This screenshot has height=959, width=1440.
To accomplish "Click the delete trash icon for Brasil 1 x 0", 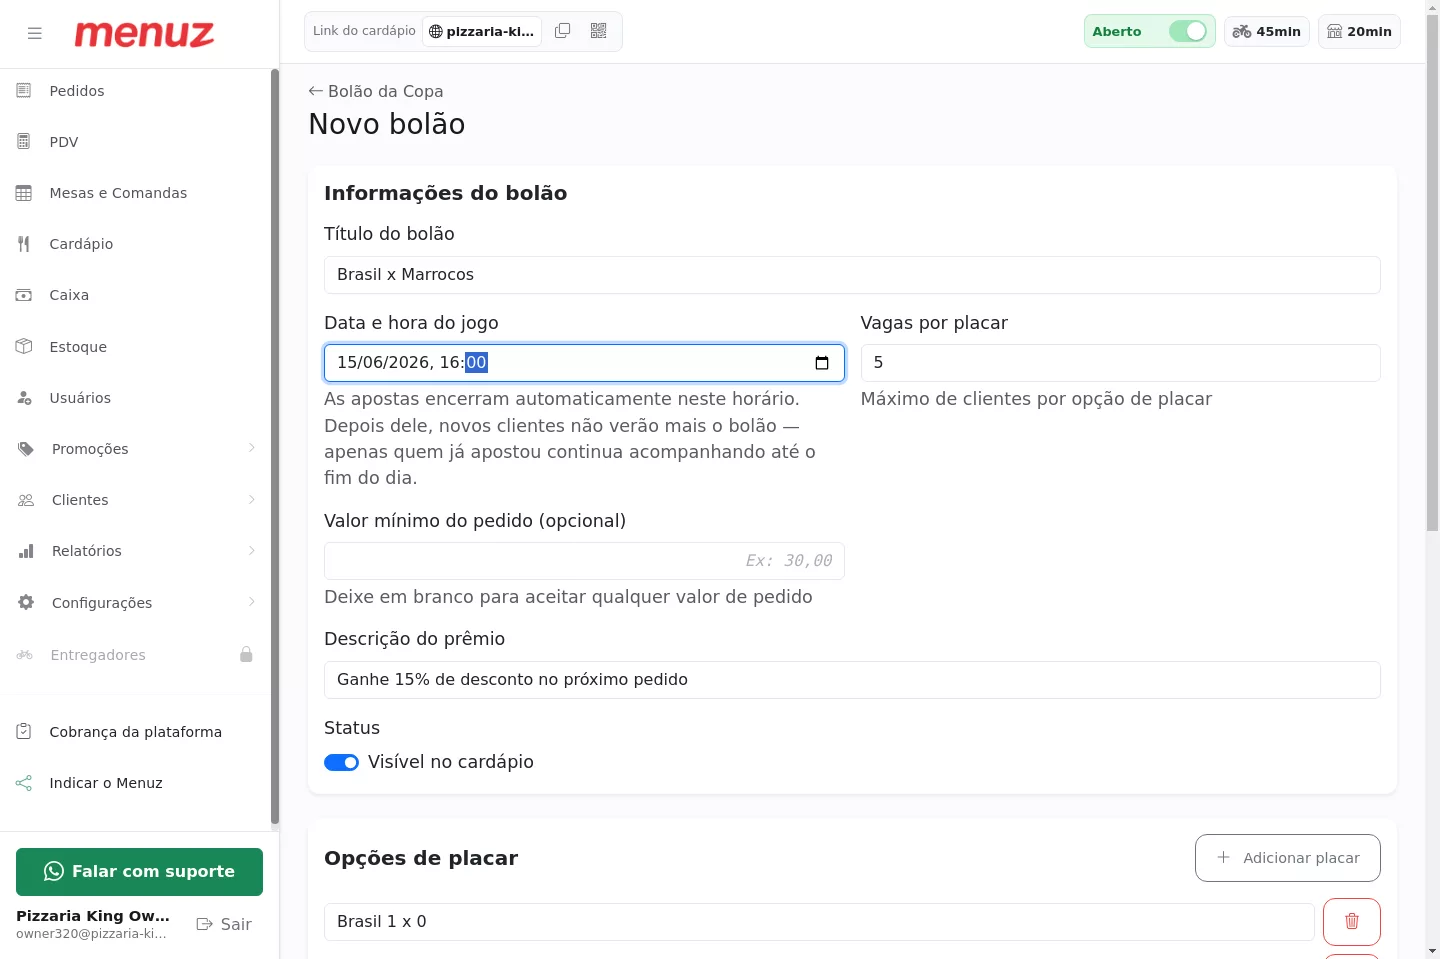I will tap(1351, 921).
